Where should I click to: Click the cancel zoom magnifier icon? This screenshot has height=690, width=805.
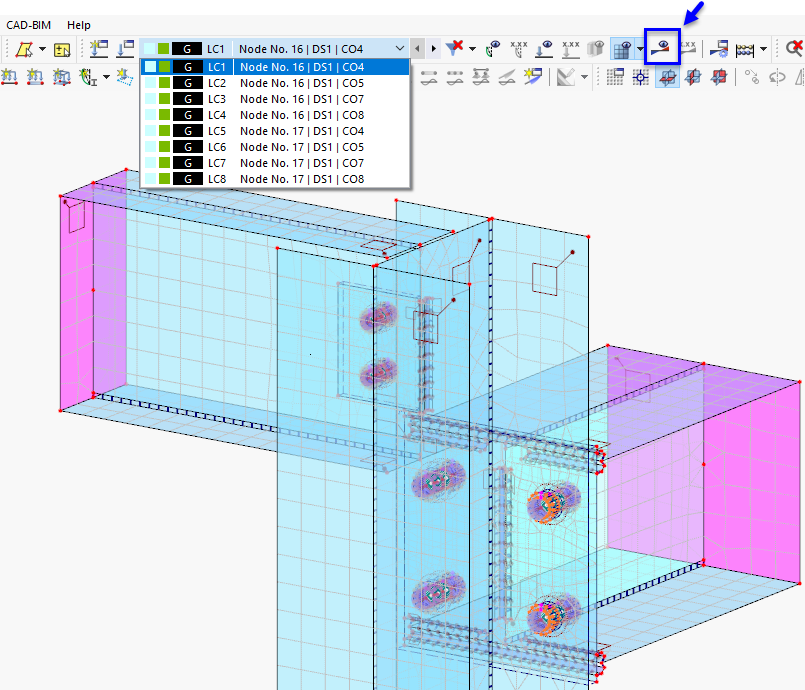tap(792, 47)
